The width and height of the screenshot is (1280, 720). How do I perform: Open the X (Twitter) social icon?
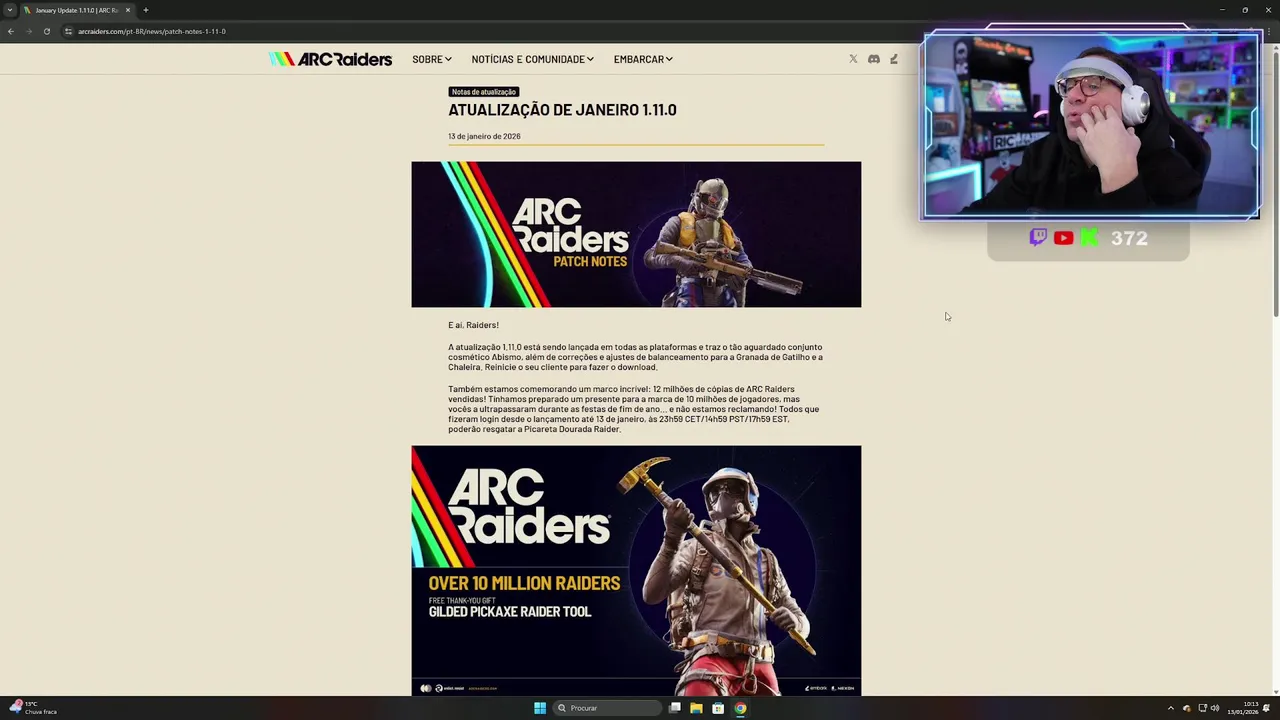click(x=853, y=59)
